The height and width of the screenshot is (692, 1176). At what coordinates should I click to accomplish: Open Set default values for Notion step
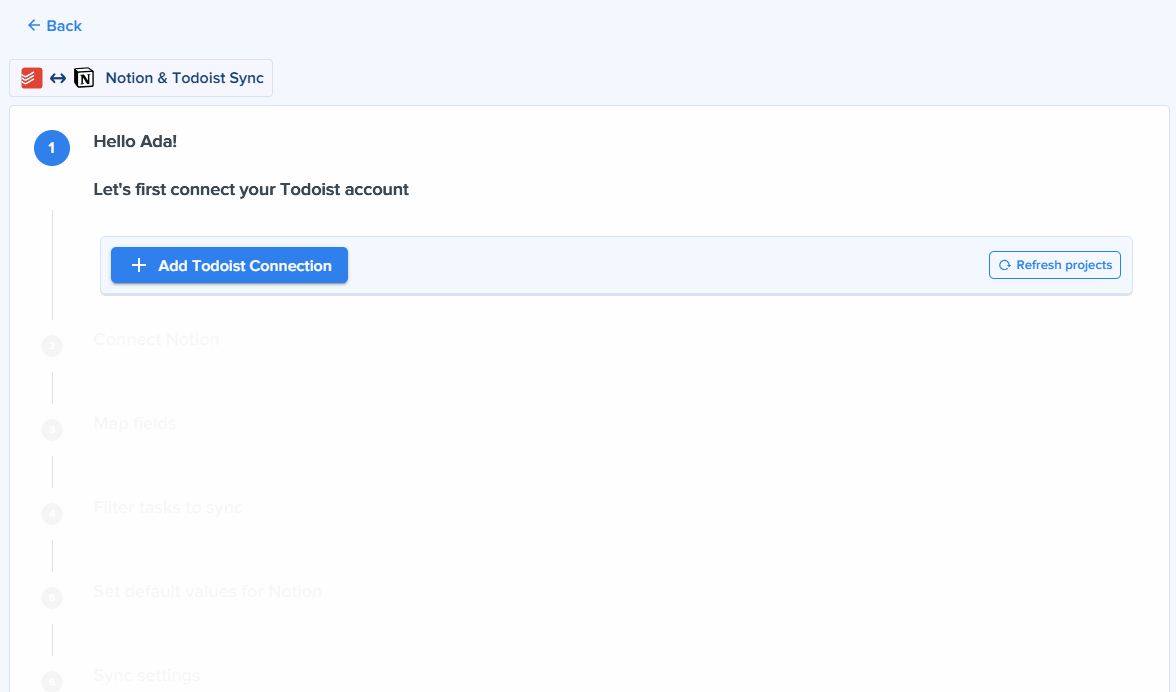coord(208,592)
